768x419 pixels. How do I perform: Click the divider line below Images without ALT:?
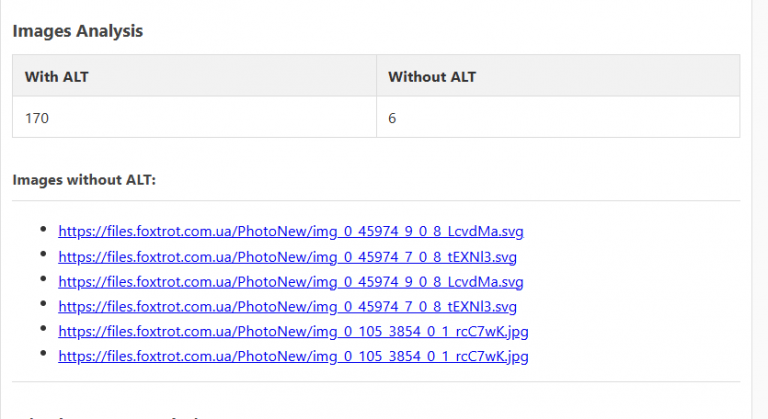(x=376, y=200)
